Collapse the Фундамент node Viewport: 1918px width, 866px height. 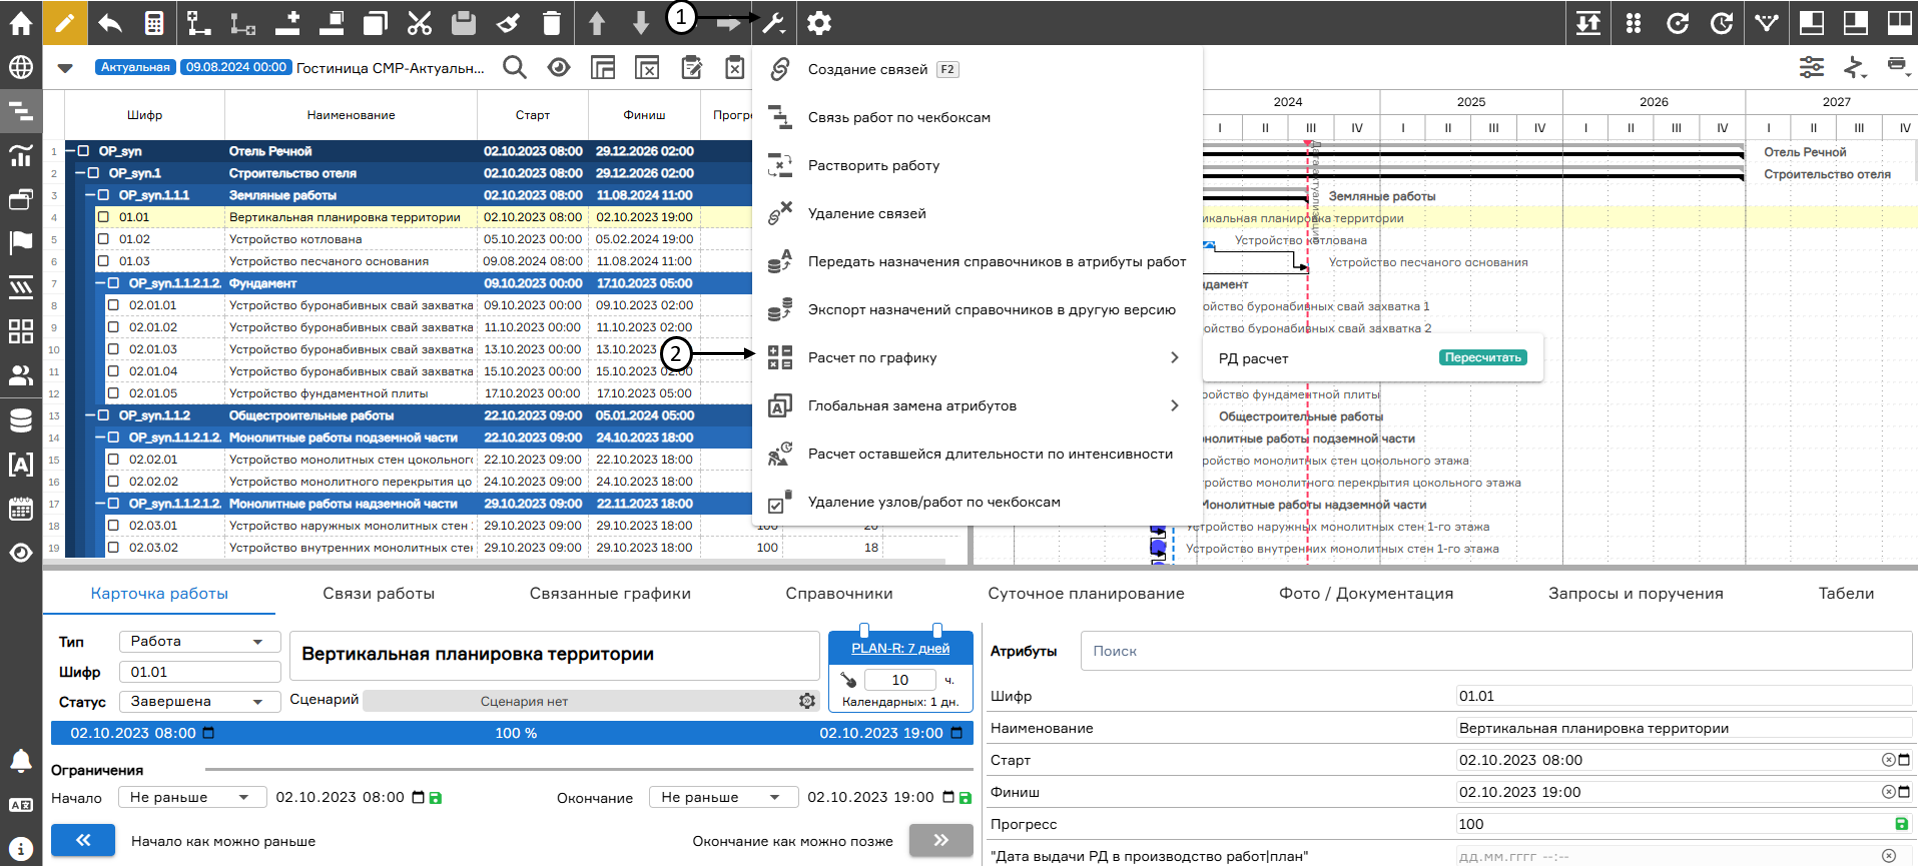[100, 283]
